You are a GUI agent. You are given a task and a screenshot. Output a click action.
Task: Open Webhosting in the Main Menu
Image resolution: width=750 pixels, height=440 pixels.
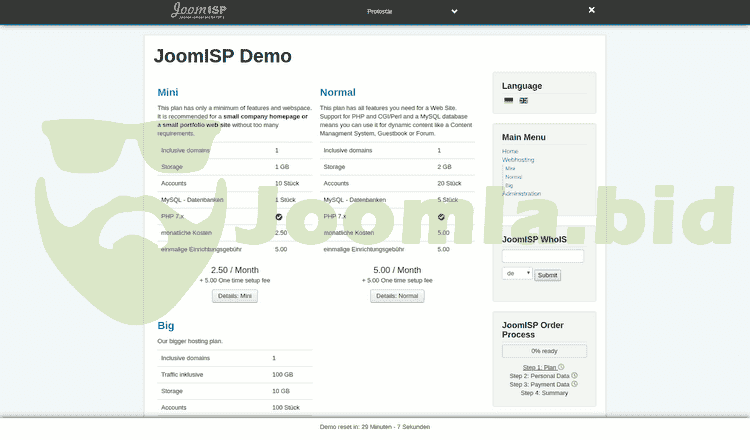point(518,159)
